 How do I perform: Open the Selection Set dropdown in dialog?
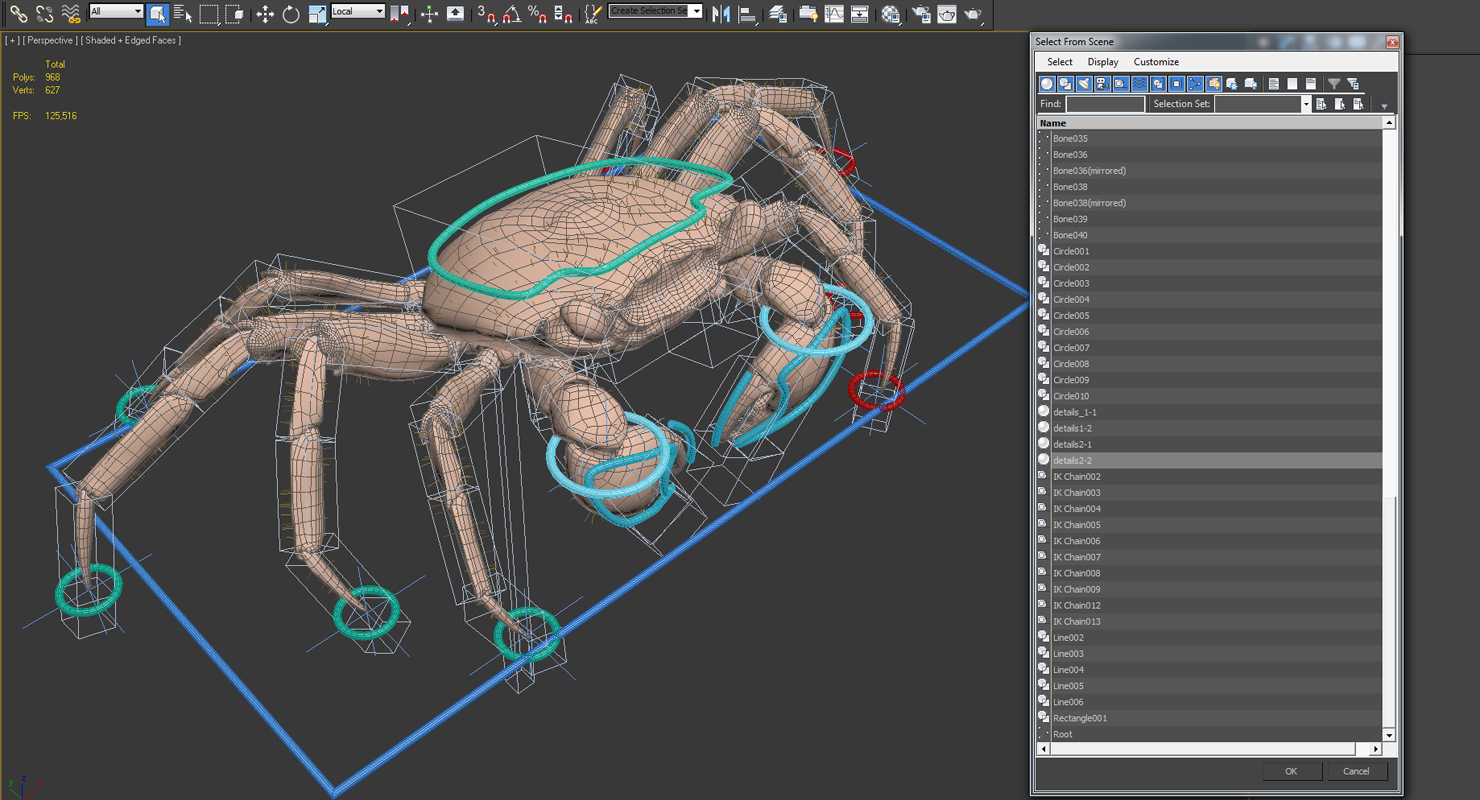[1305, 104]
